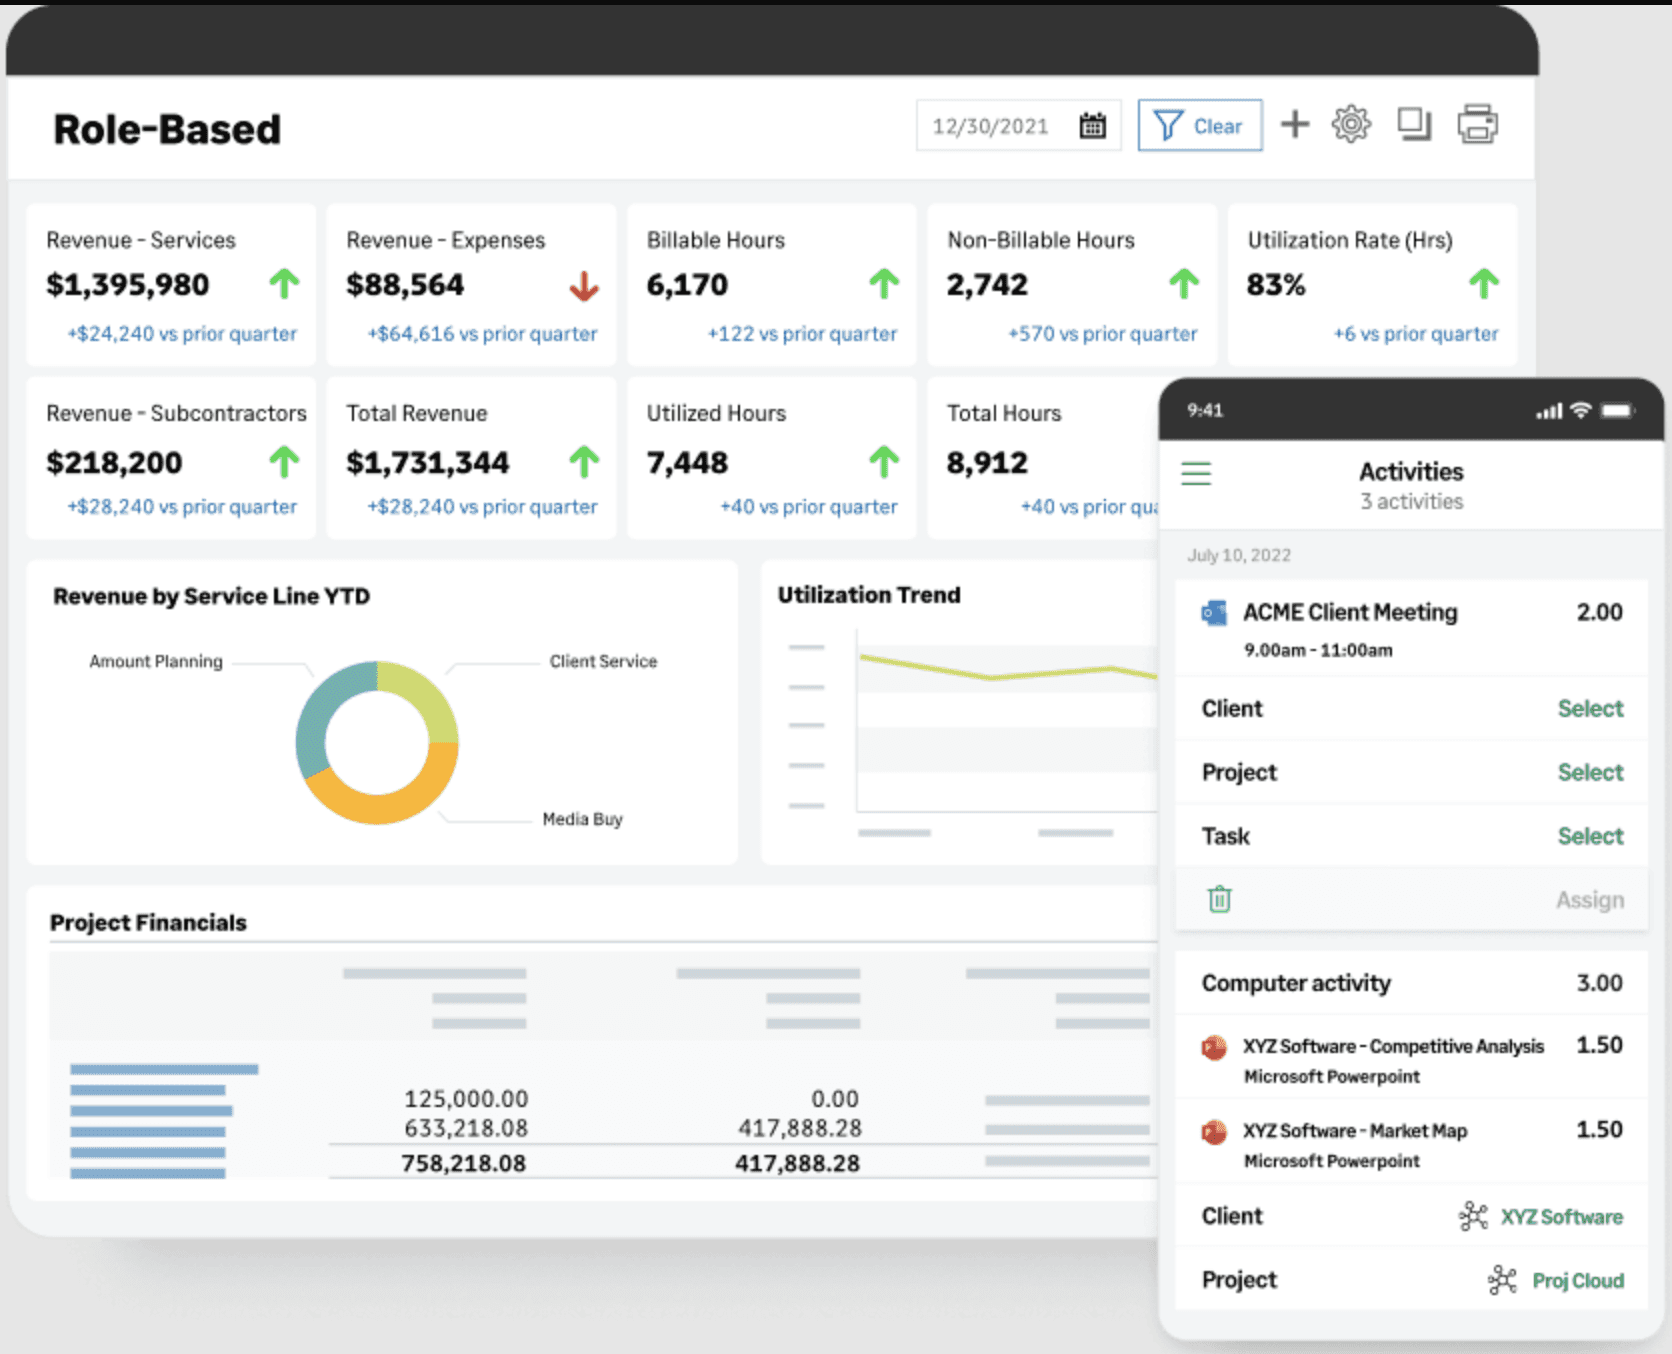Click red down arrow on Revenue - Expenses

(x=584, y=286)
